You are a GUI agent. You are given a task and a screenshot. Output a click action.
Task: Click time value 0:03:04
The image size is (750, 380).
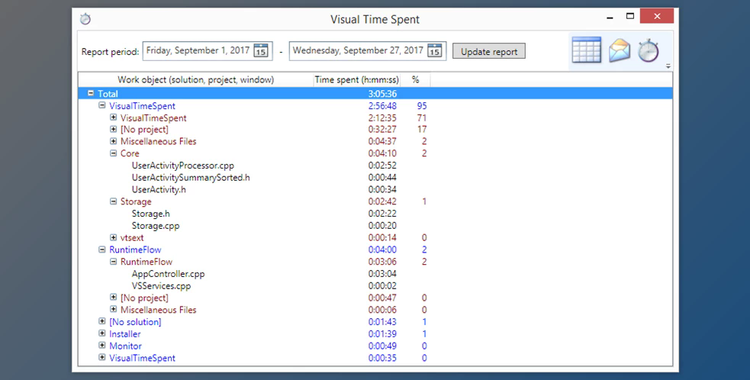tap(382, 274)
